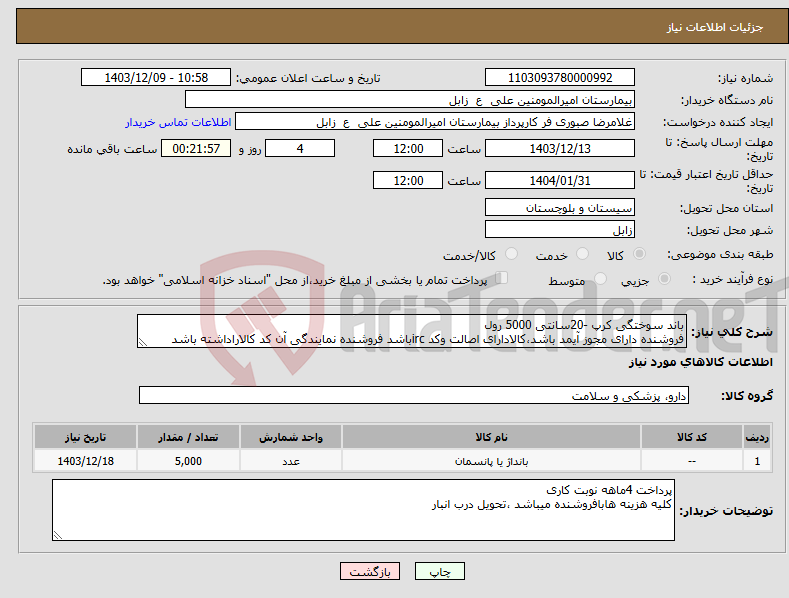The image size is (789, 598).
Task: Click the item code cell showing --
Action: click(x=692, y=461)
